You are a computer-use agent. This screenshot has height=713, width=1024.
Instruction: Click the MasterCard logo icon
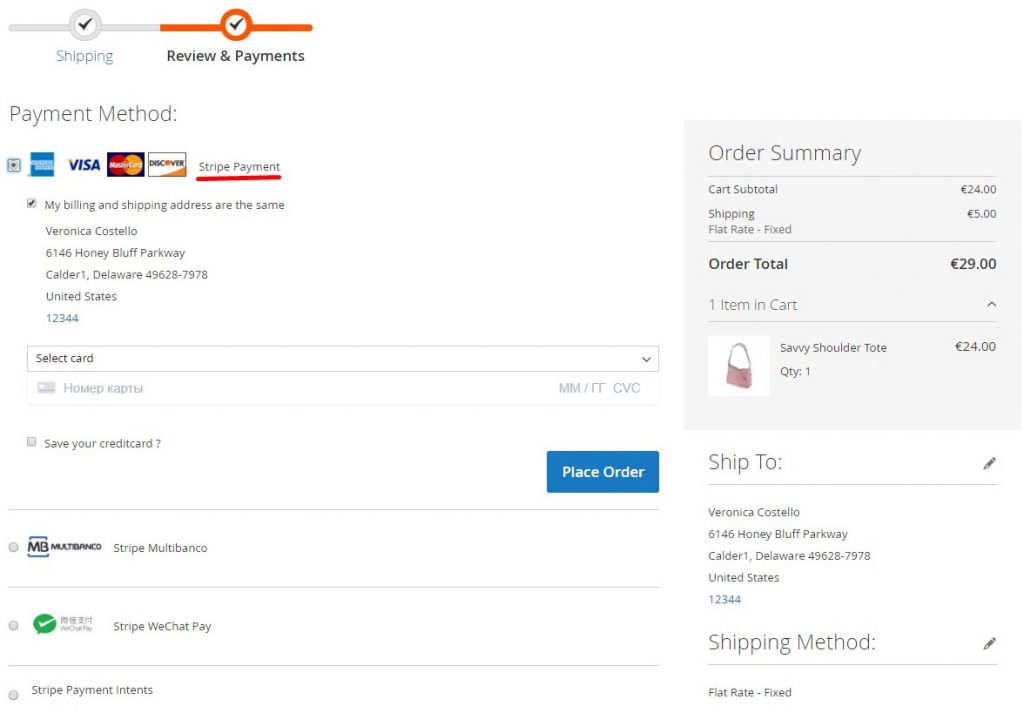coord(126,165)
